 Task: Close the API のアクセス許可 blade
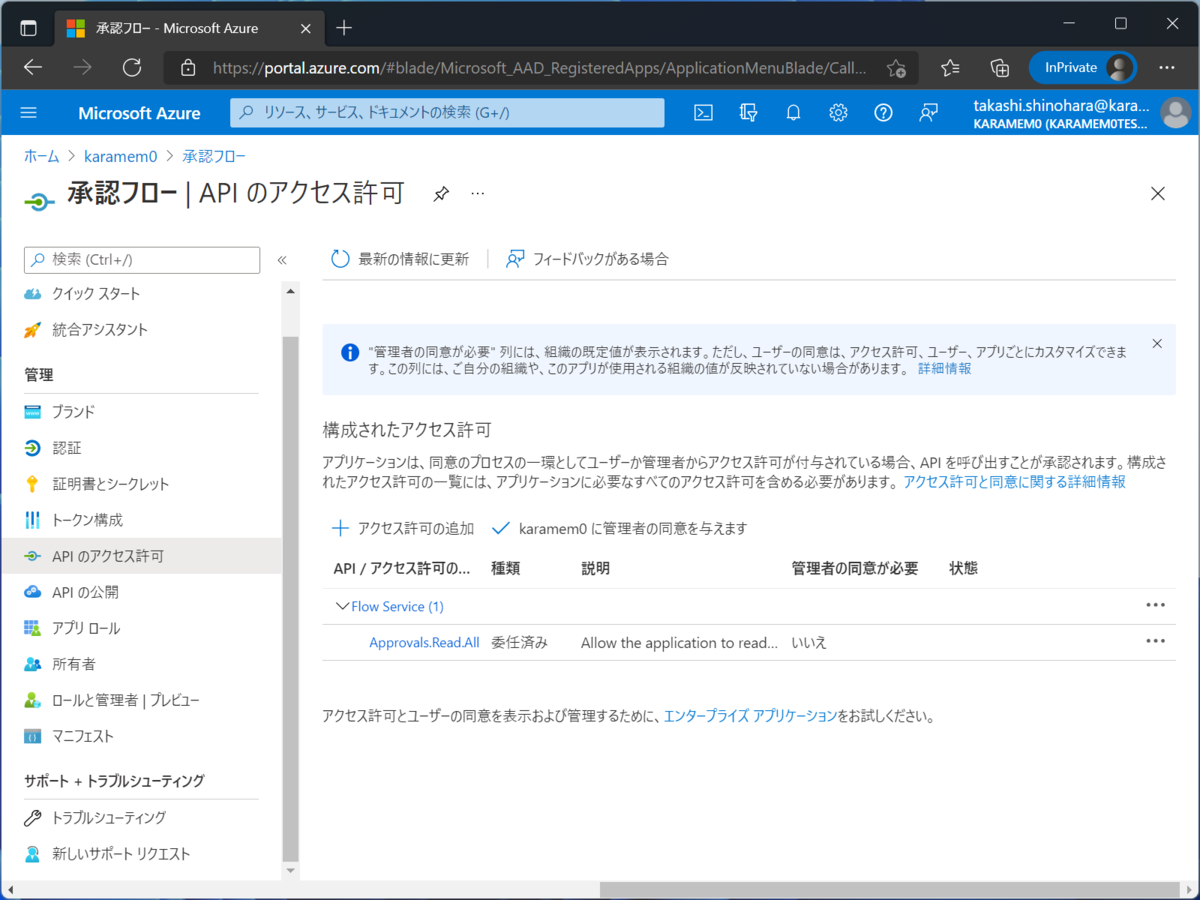coord(1158,194)
